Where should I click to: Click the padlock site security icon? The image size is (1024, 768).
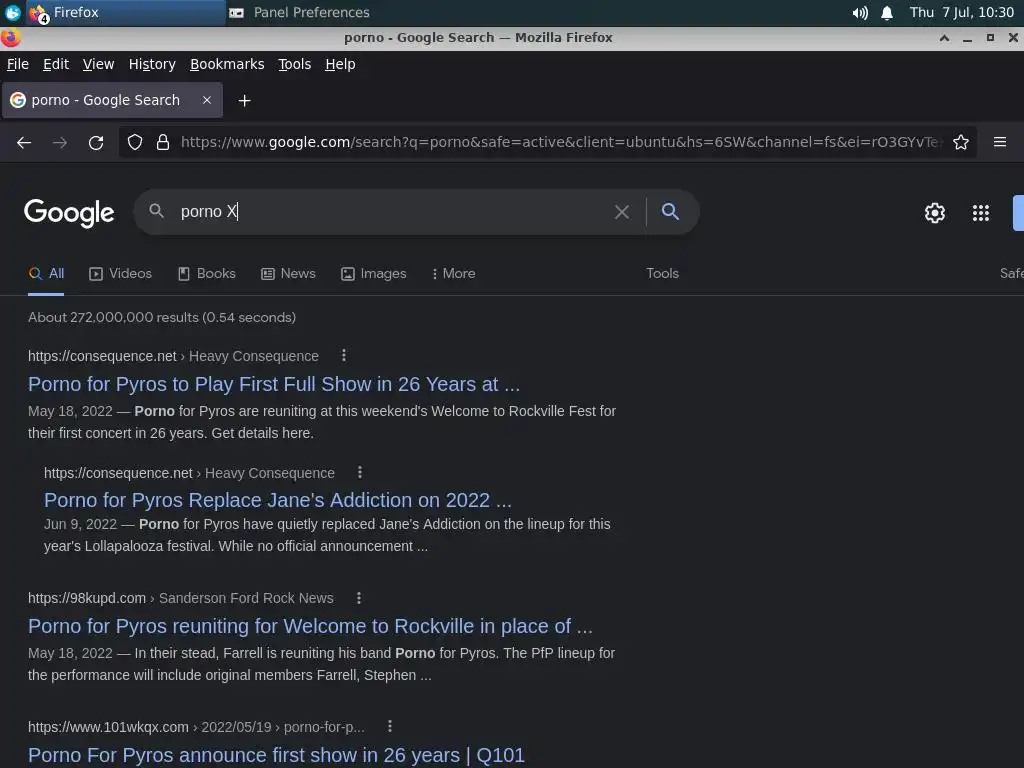[x=163, y=142]
